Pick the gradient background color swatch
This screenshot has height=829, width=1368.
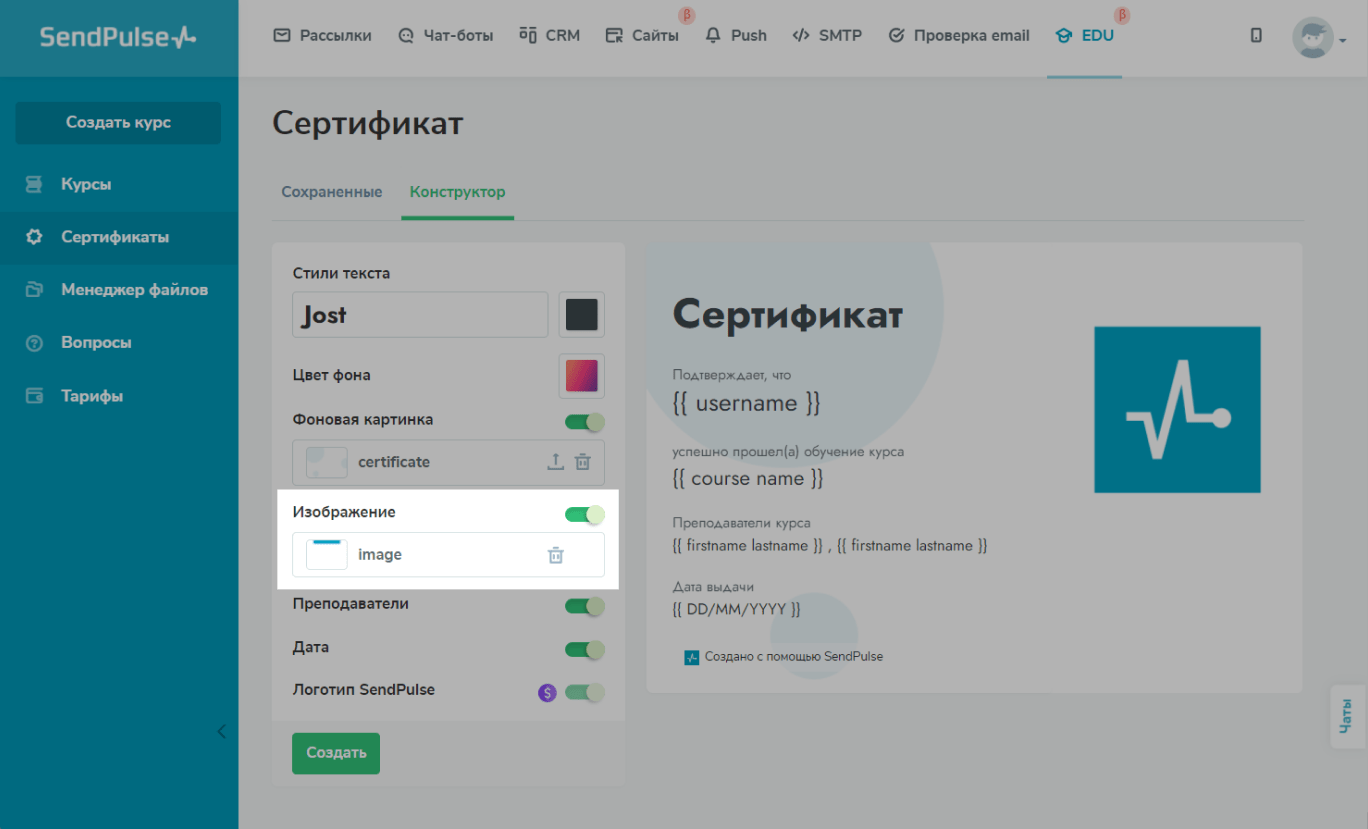[x=582, y=376]
